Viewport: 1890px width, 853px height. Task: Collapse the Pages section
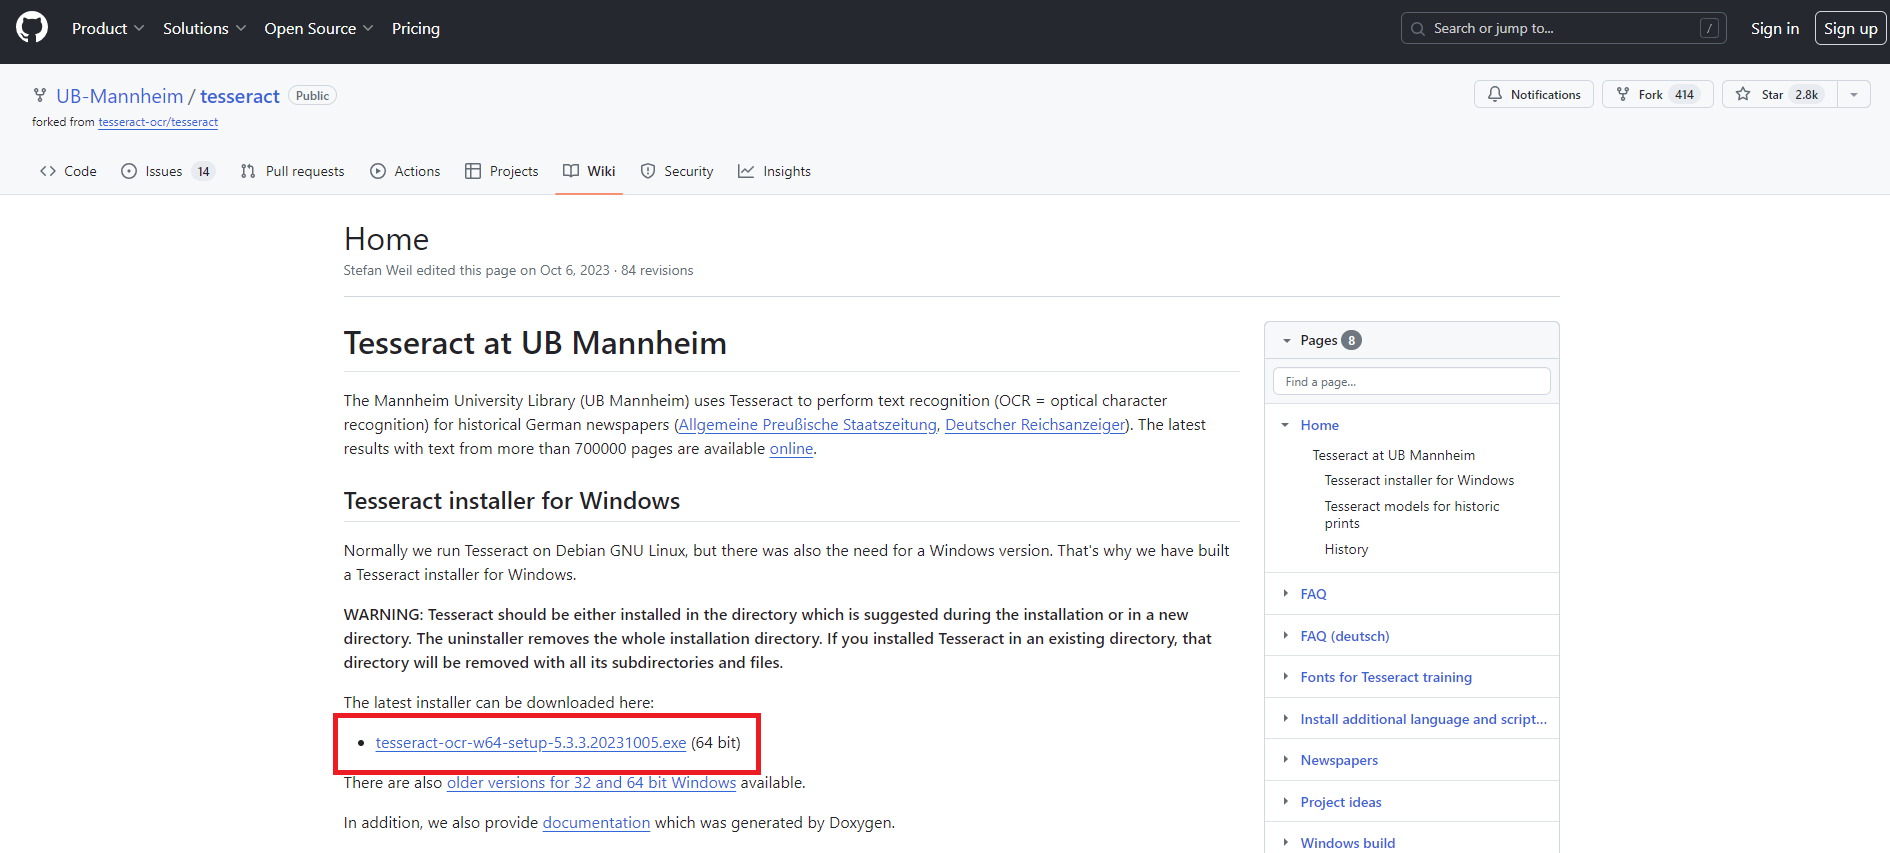[x=1287, y=340]
